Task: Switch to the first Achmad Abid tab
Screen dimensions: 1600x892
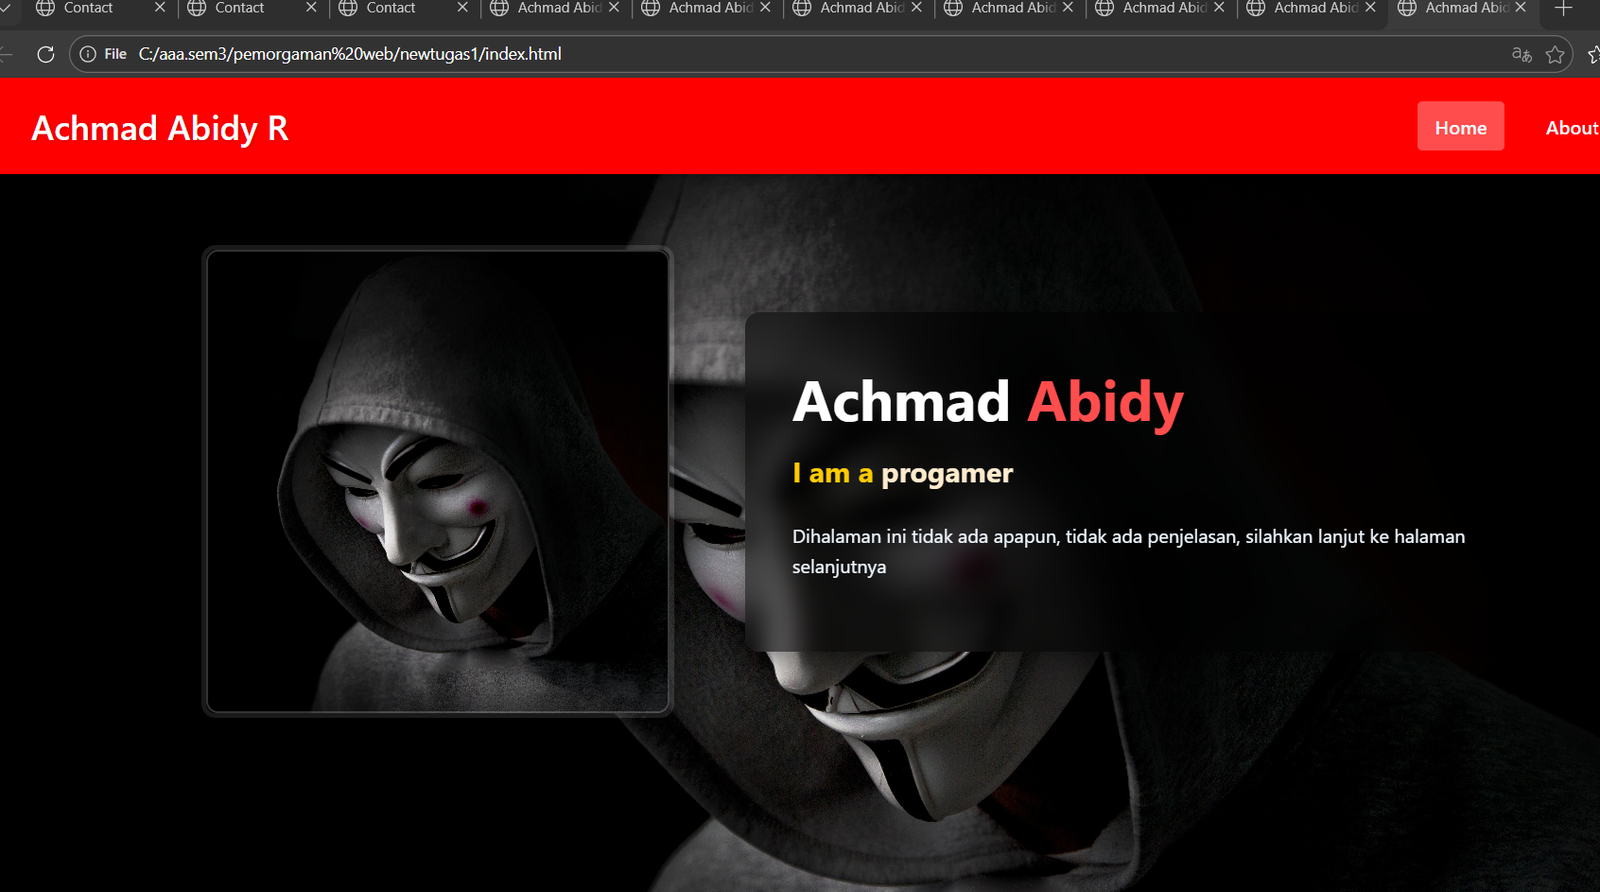Action: (559, 7)
